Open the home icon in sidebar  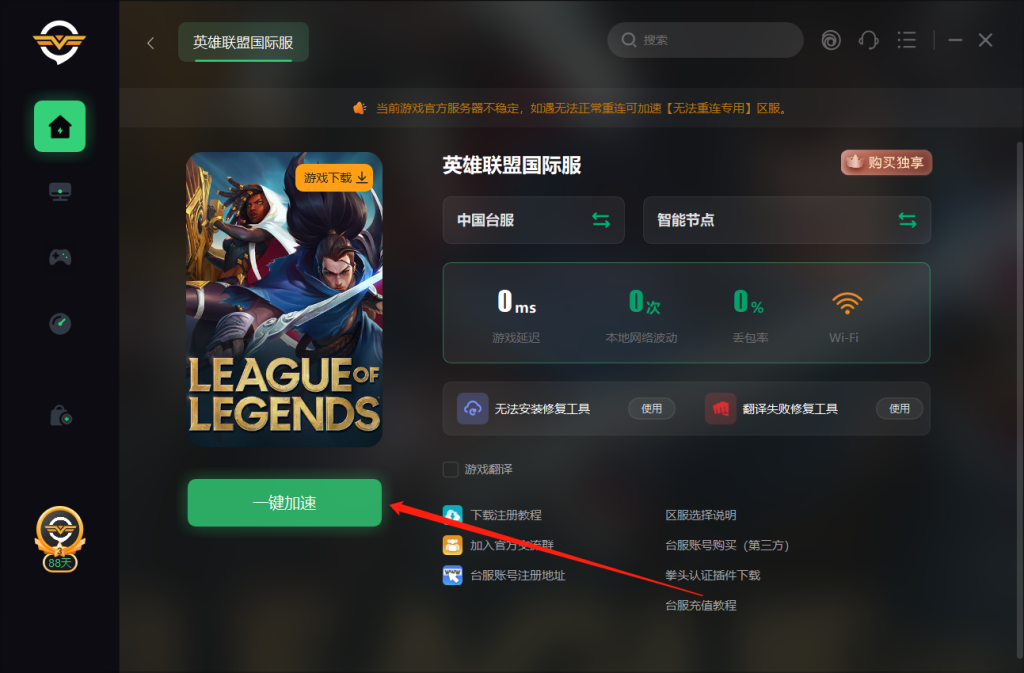coord(59,126)
